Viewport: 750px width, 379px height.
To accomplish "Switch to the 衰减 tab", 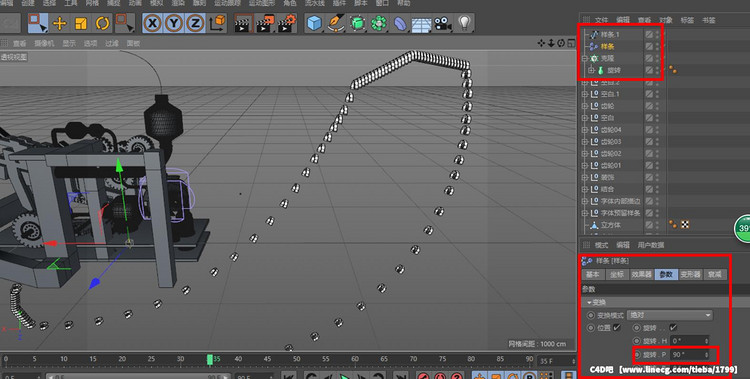I will 715,274.
